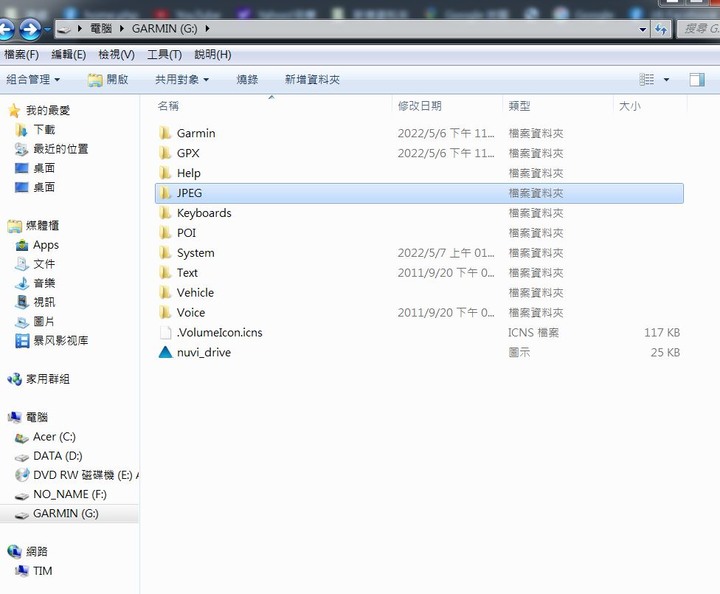Screen dimensions: 720x594
Task: Select the JPEG folder icon
Action: [x=165, y=193]
